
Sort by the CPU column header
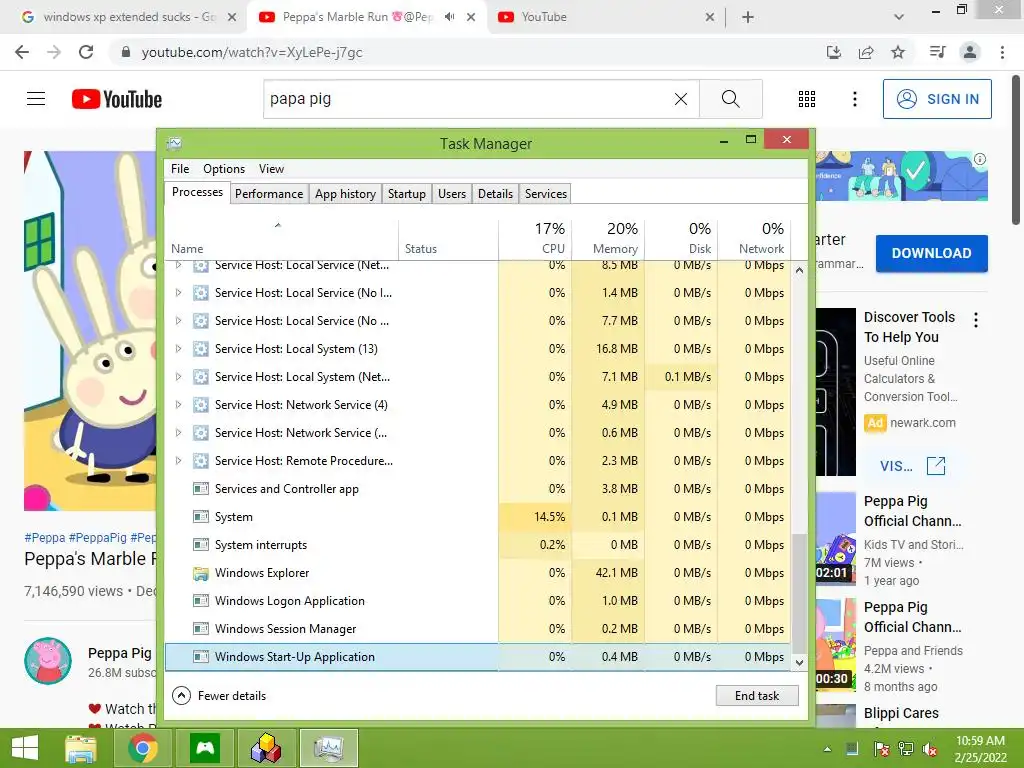[x=536, y=238]
